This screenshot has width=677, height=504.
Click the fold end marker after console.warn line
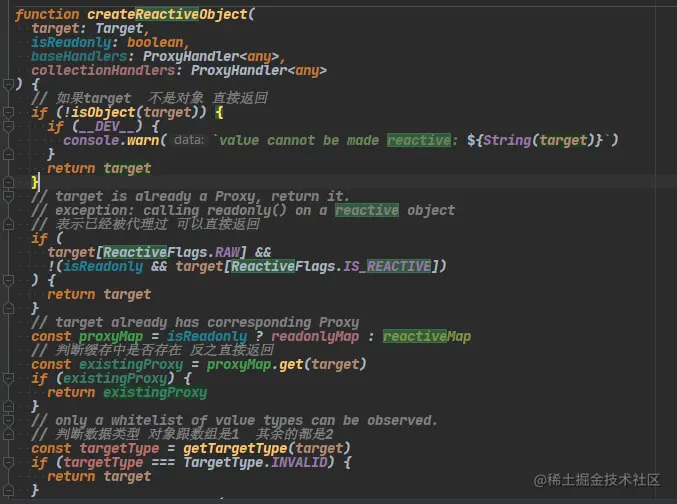(x=8, y=154)
